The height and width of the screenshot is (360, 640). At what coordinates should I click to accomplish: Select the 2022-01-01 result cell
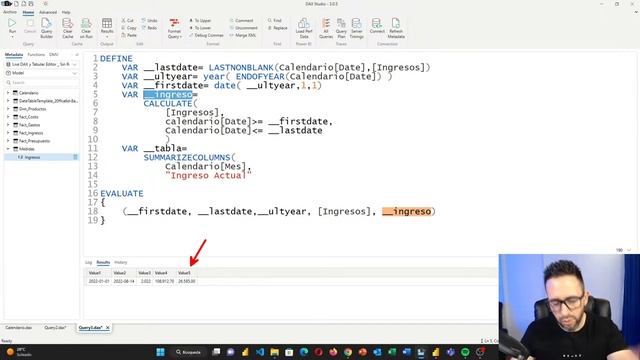[x=99, y=281]
